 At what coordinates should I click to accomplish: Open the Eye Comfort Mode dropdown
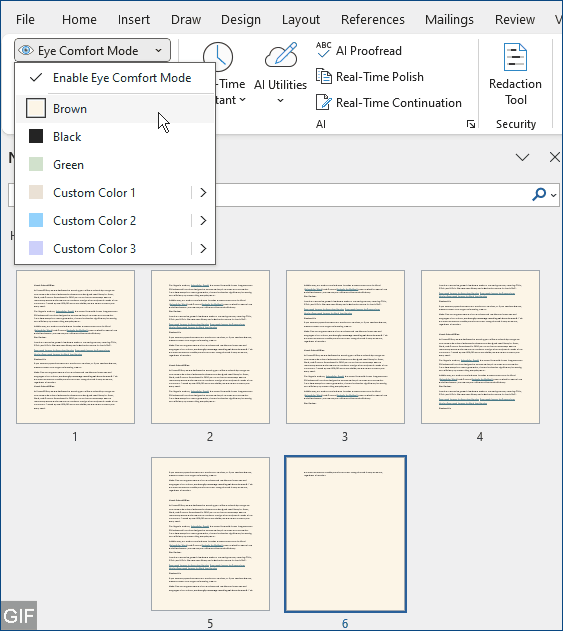(93, 51)
